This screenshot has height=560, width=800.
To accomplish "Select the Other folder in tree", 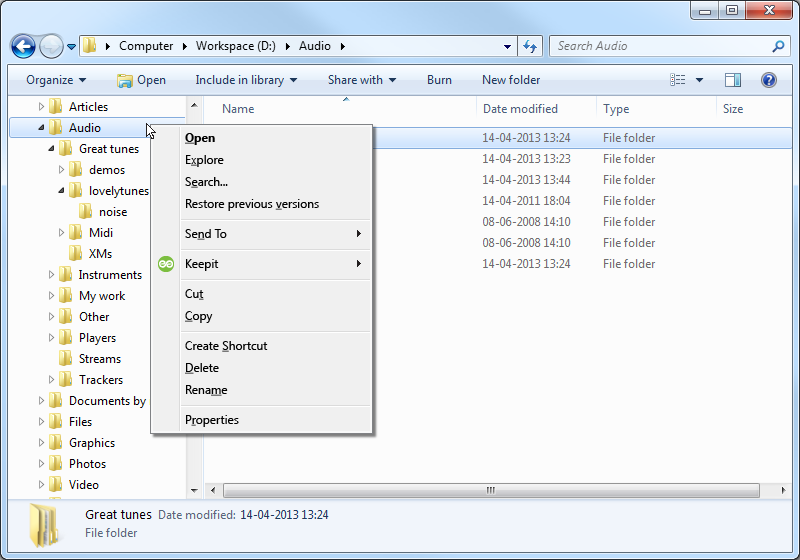I will [x=94, y=317].
